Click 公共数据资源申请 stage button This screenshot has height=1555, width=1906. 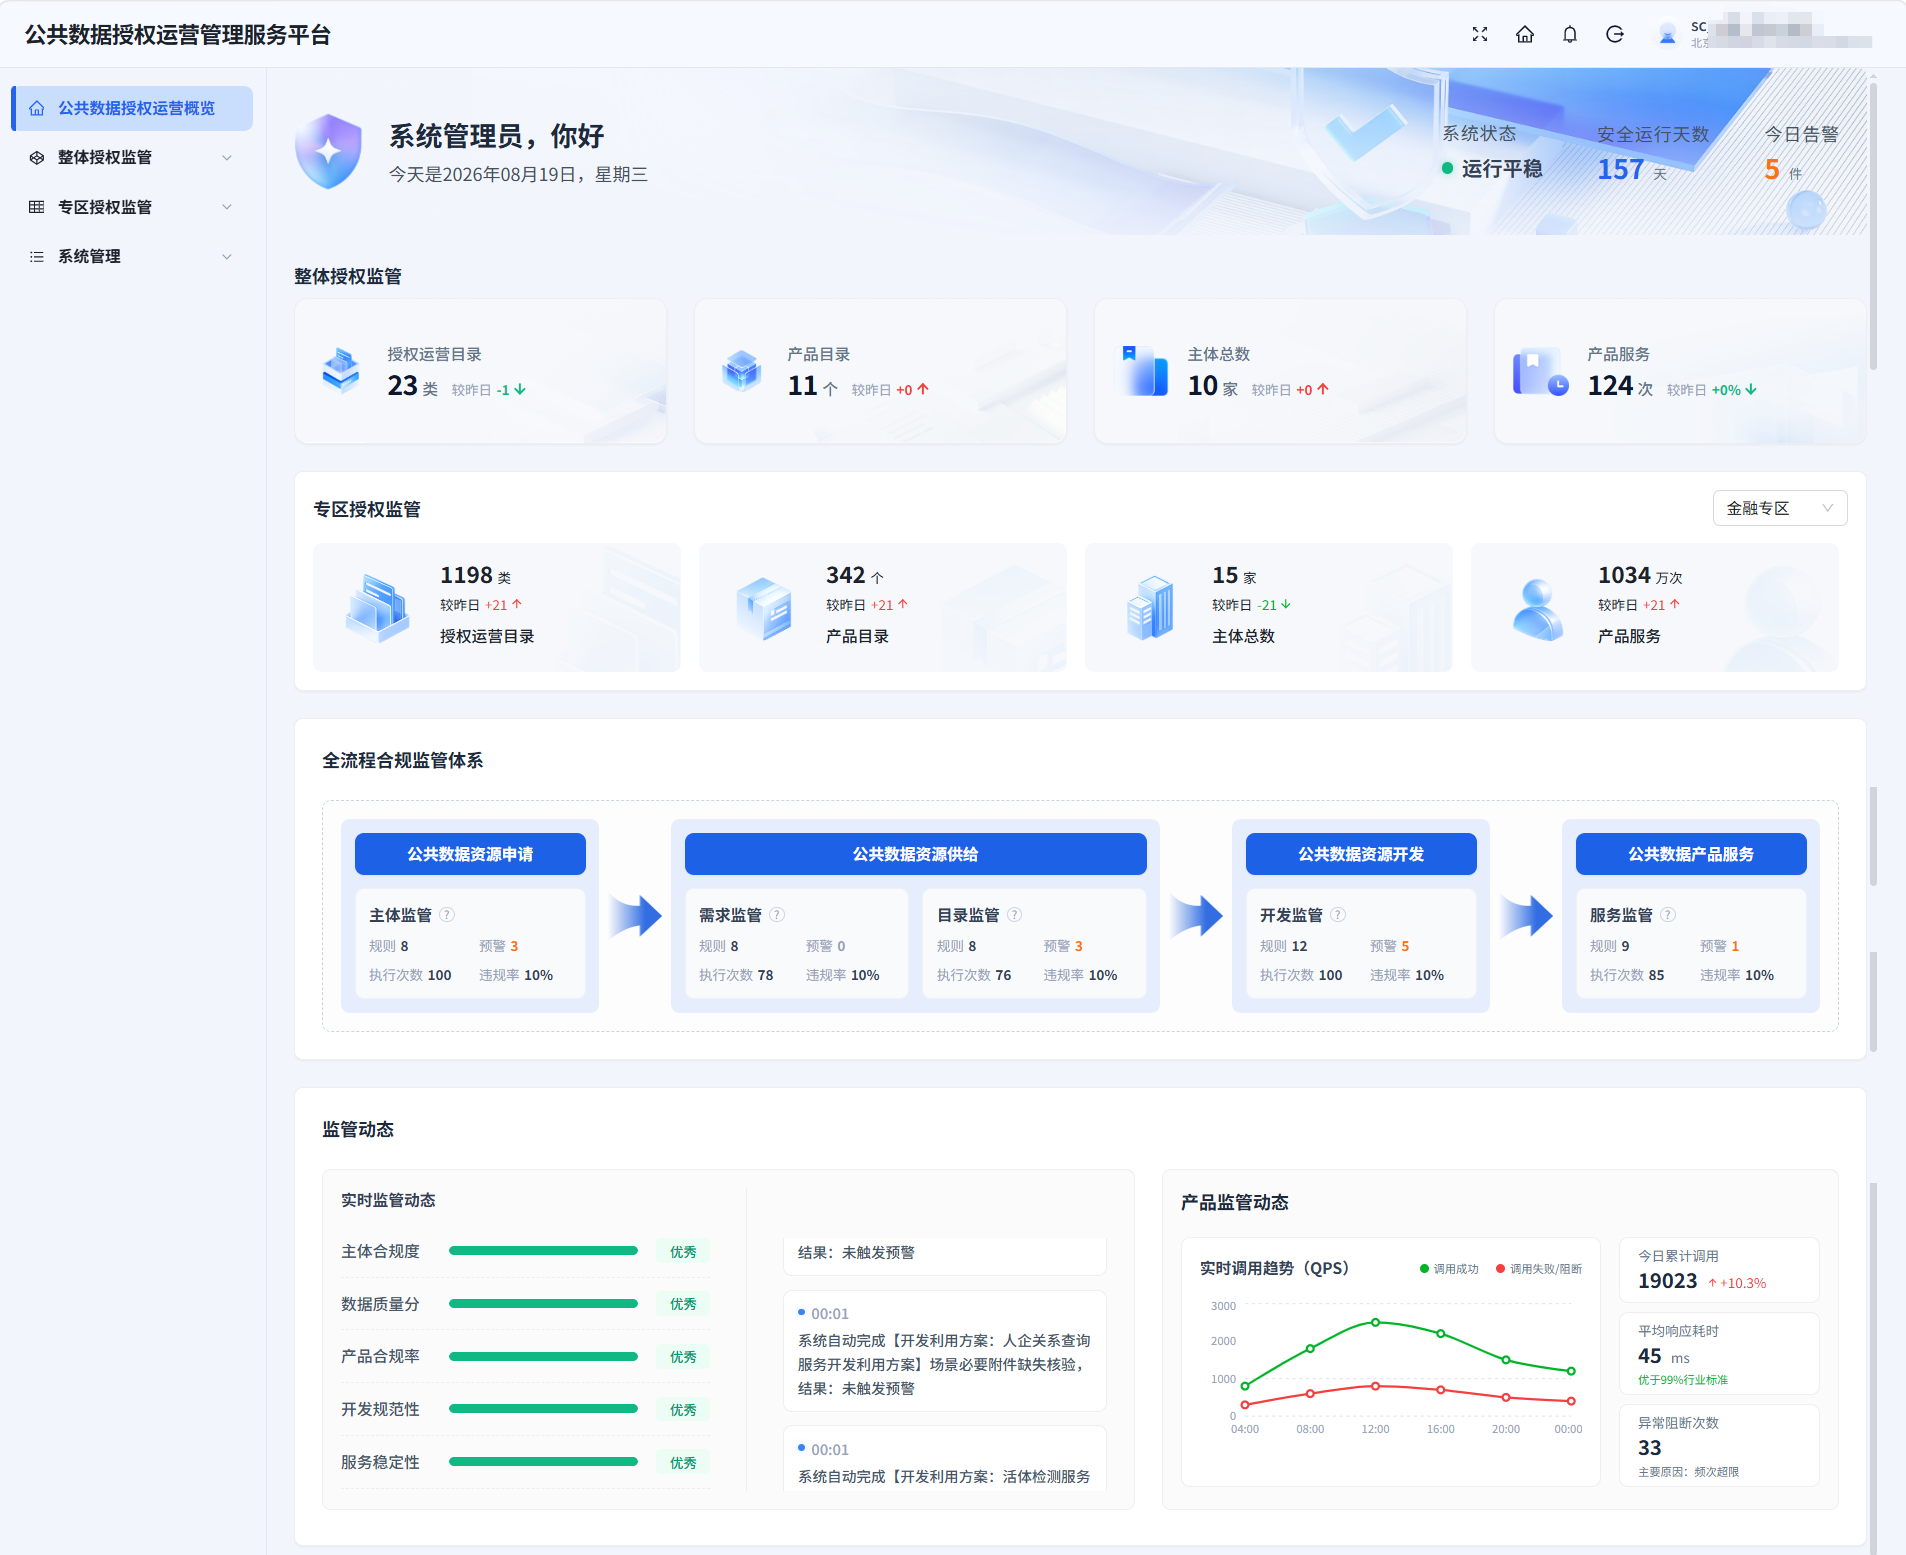(470, 854)
